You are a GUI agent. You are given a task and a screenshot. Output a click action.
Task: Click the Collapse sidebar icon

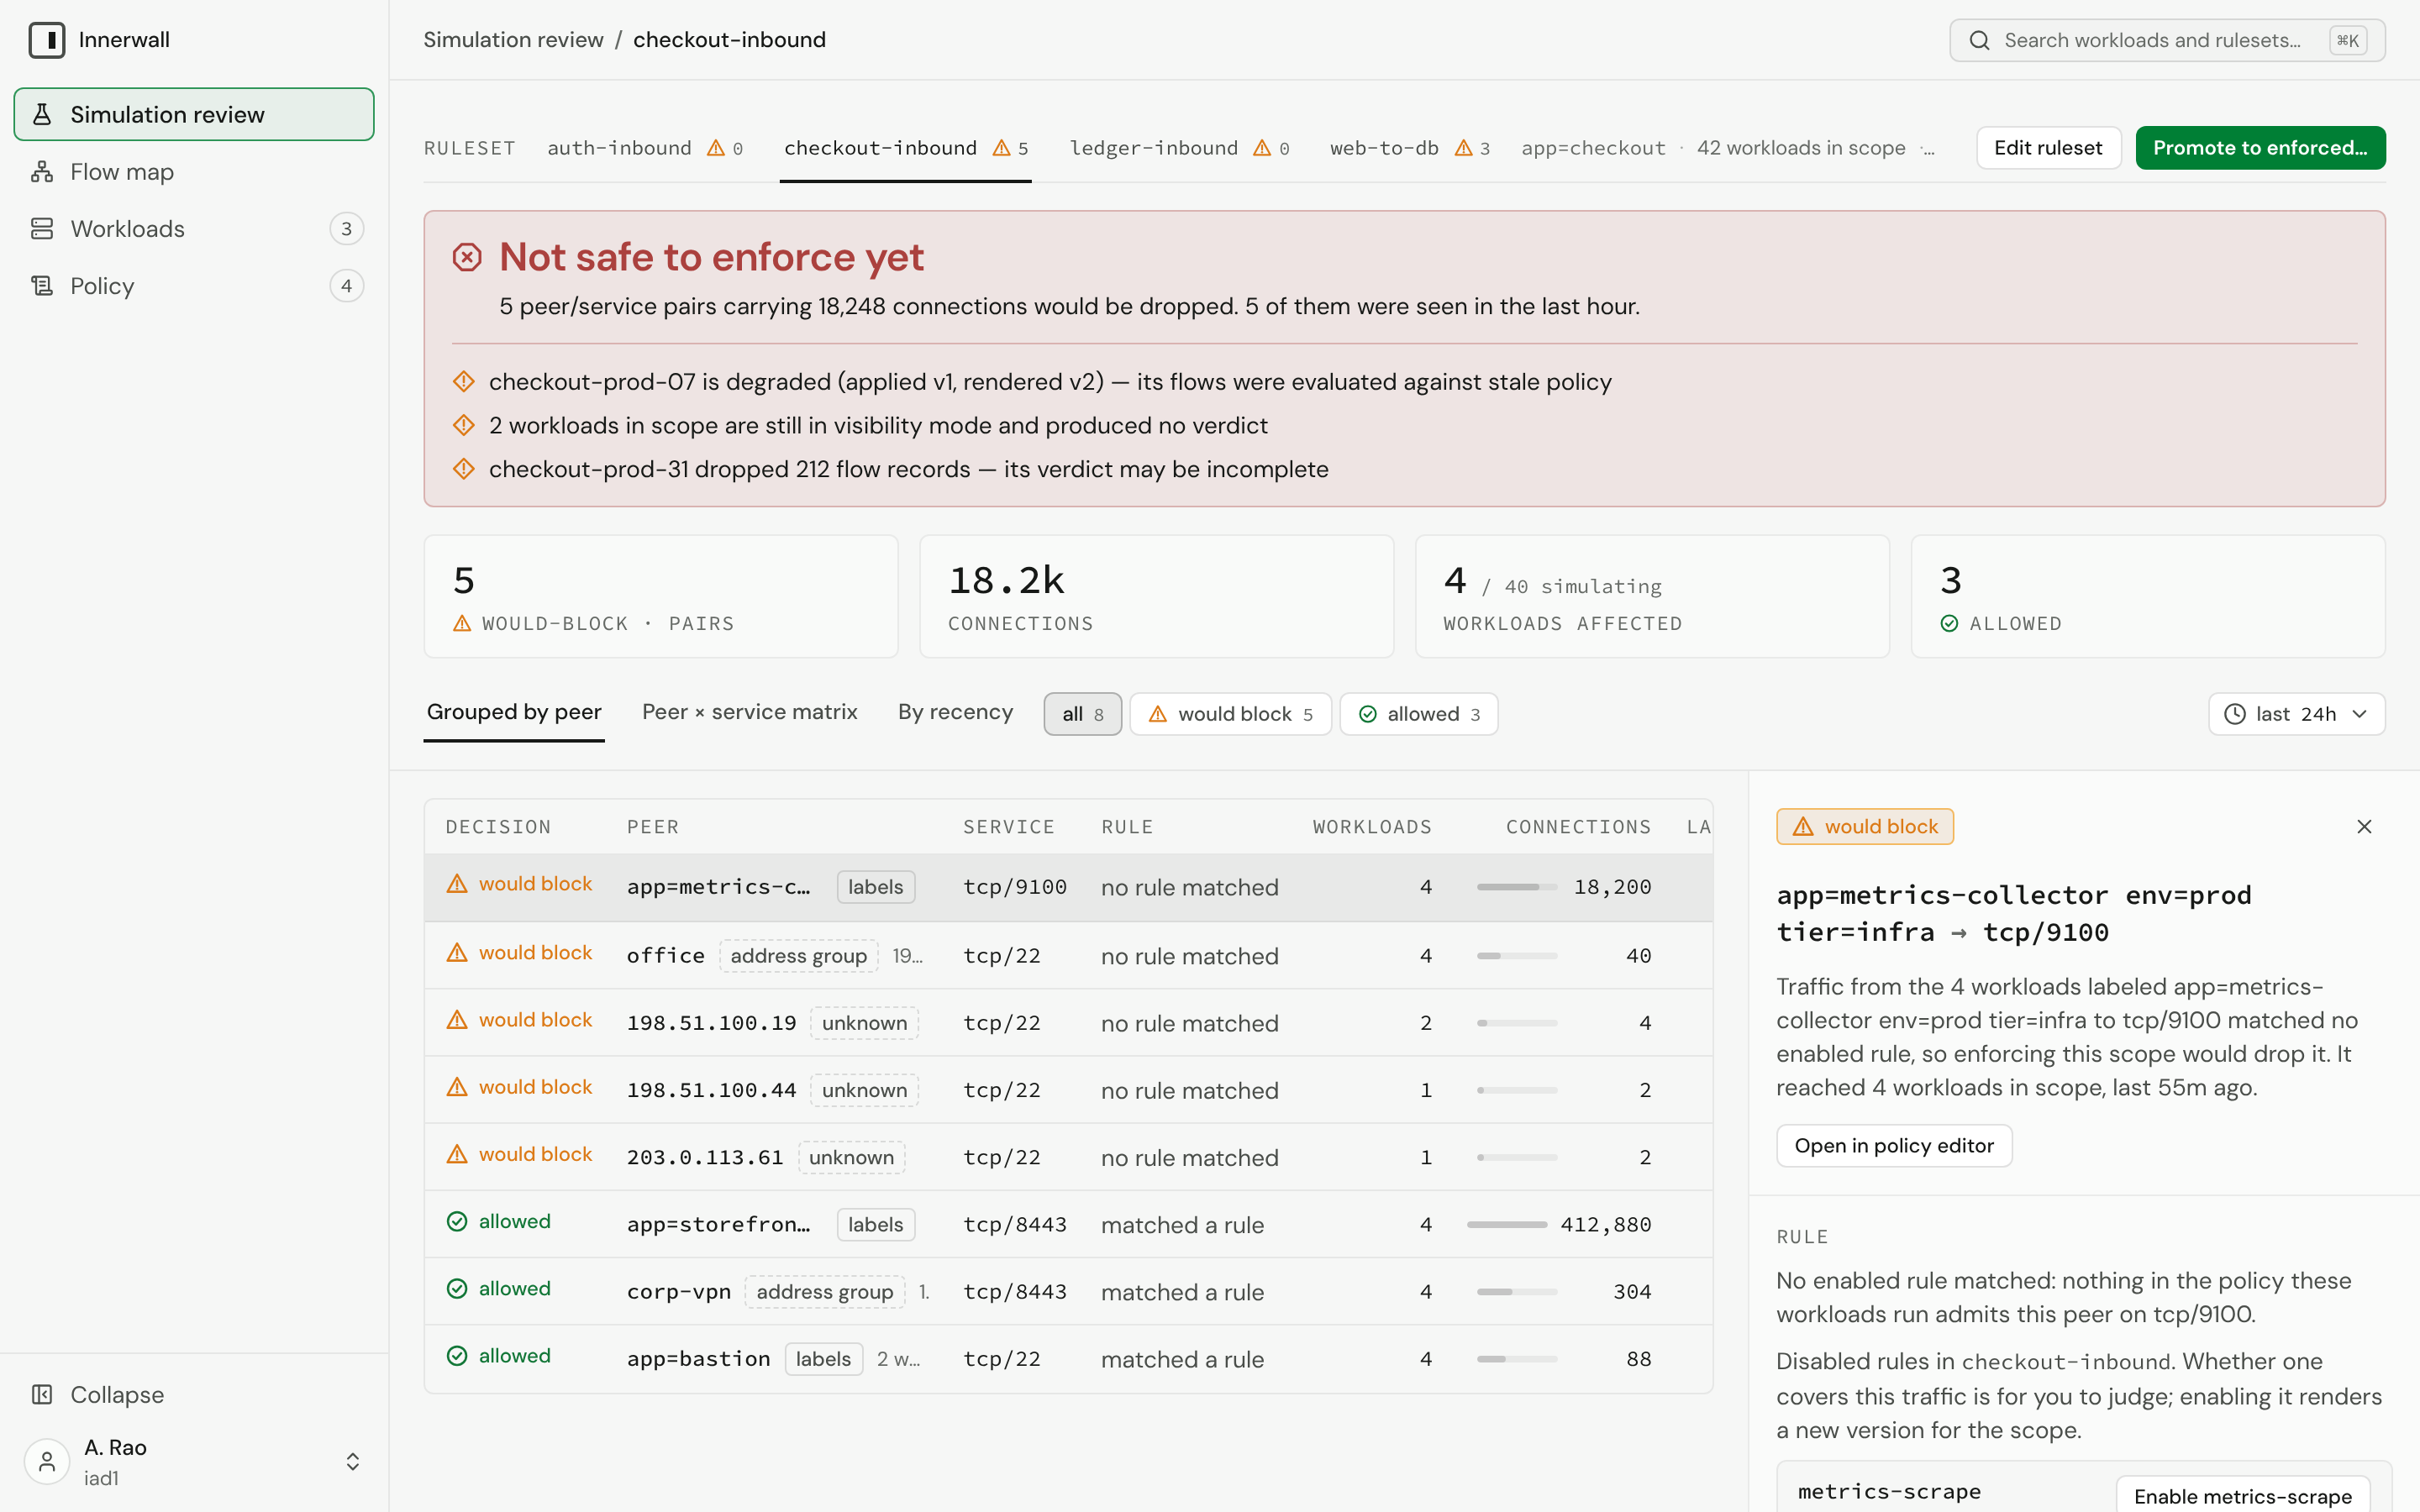pos(42,1394)
